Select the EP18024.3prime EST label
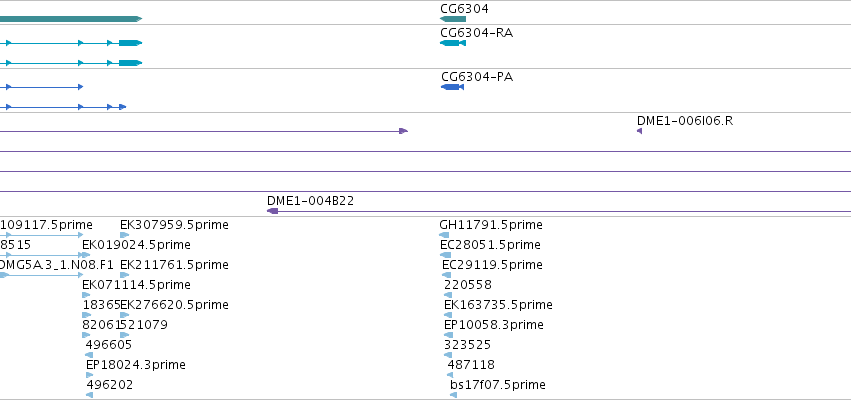The width and height of the screenshot is (851, 400). pyautogui.click(x=136, y=365)
